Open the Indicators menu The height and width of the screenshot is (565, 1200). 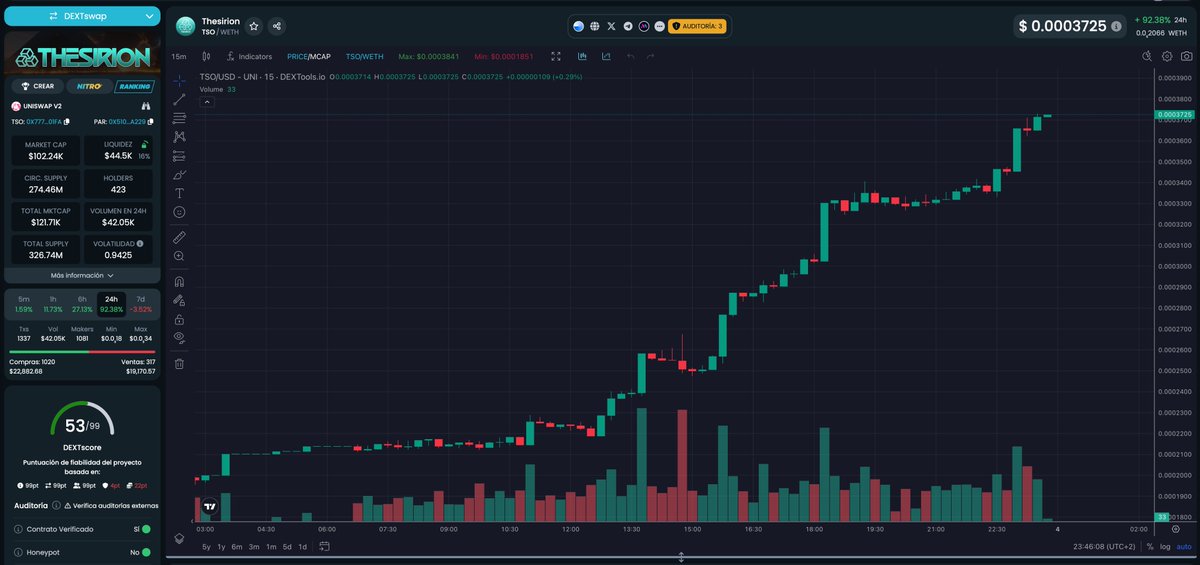click(x=249, y=57)
